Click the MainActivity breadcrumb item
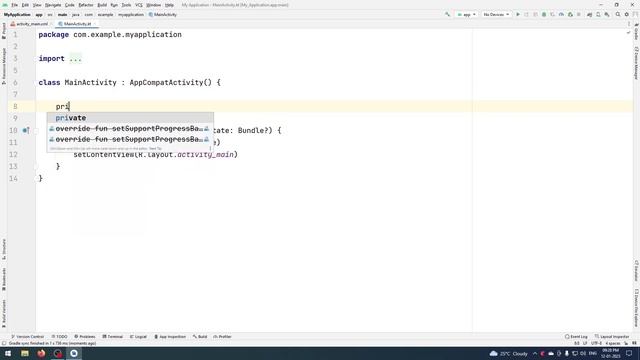This screenshot has height=360, width=640. [163, 15]
